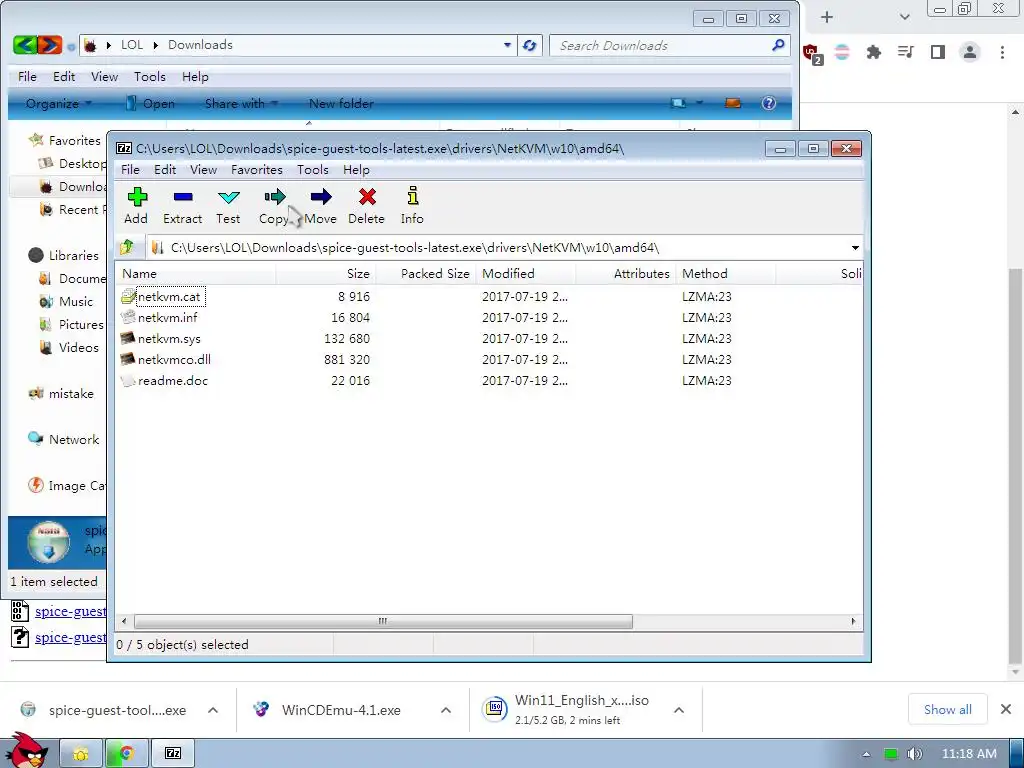1024x768 pixels.
Task: Expand the Explorer address bar dropdown
Action: point(507,45)
